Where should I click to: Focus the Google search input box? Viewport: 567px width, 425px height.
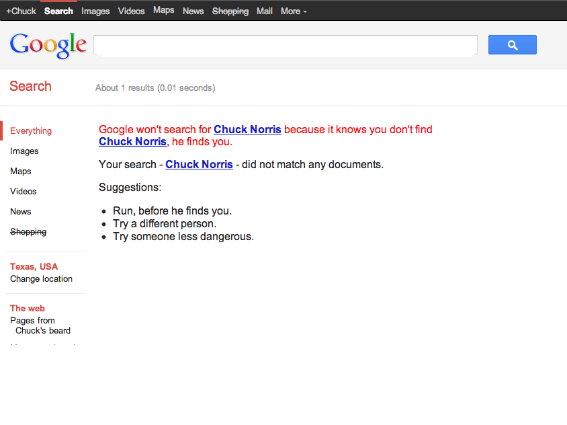click(285, 45)
